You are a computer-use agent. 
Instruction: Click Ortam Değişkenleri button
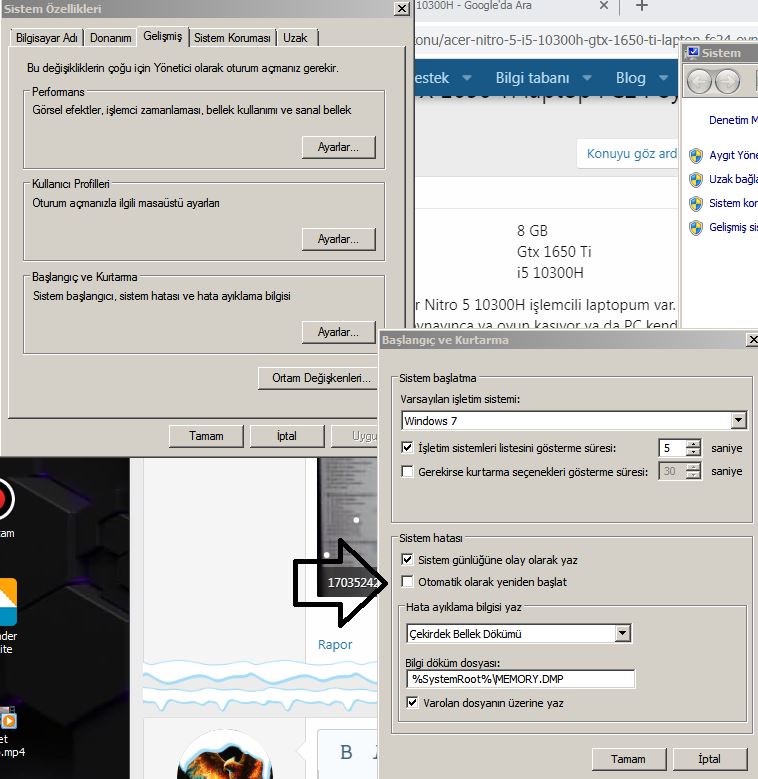pos(318,378)
